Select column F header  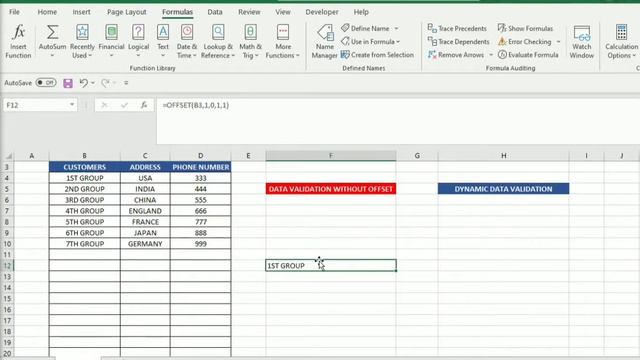[331, 156]
